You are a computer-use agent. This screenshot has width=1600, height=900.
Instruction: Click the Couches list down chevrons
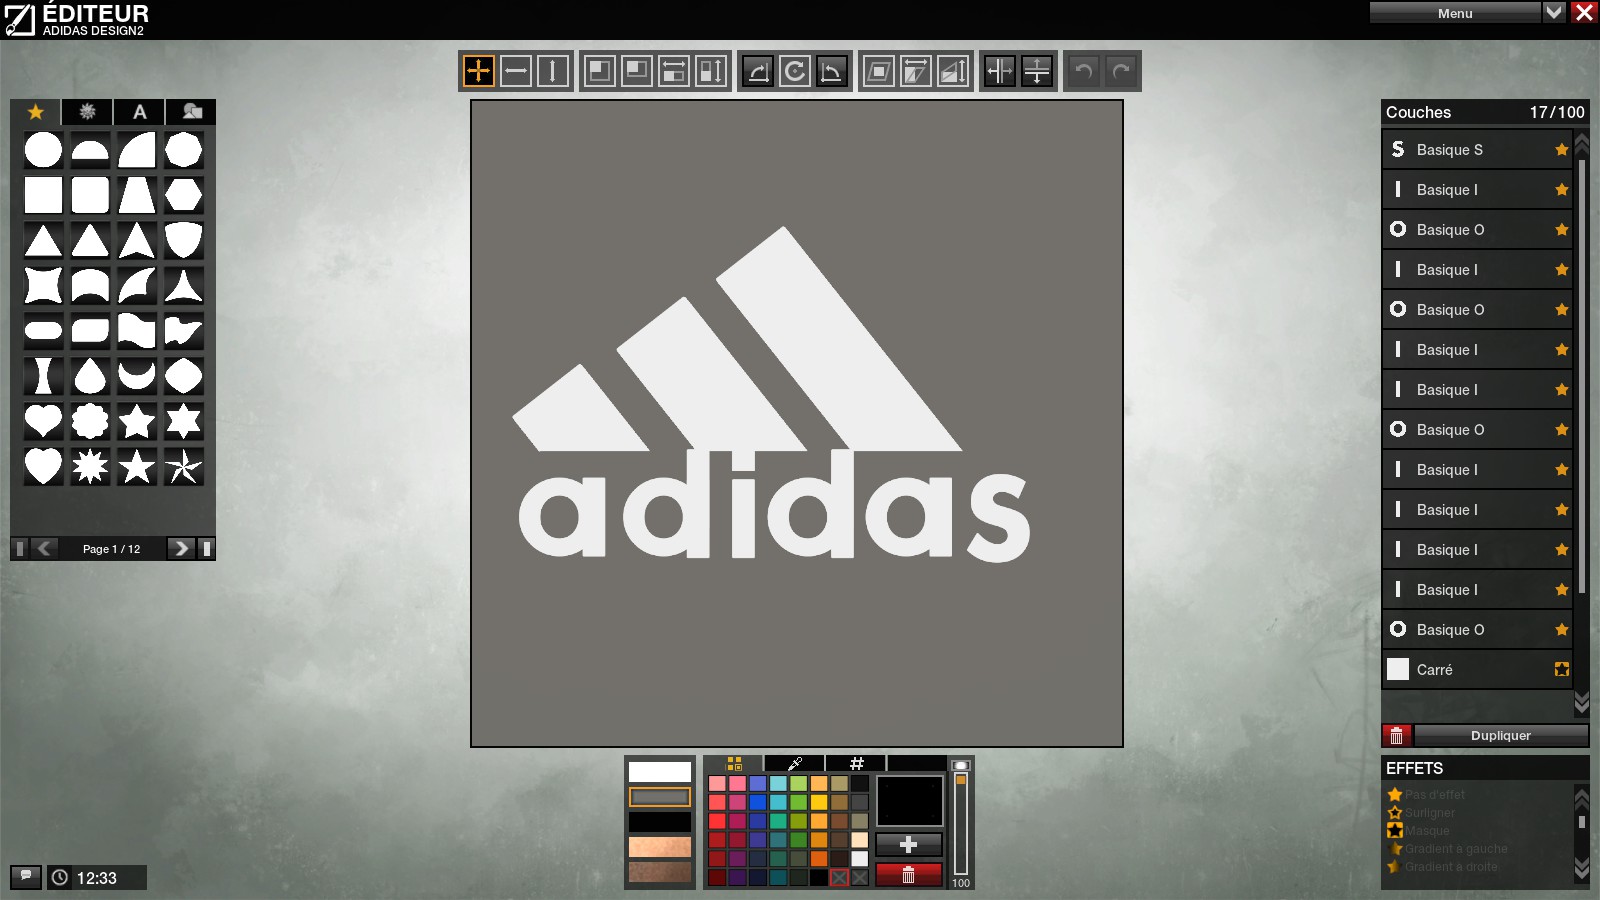[x=1582, y=703]
